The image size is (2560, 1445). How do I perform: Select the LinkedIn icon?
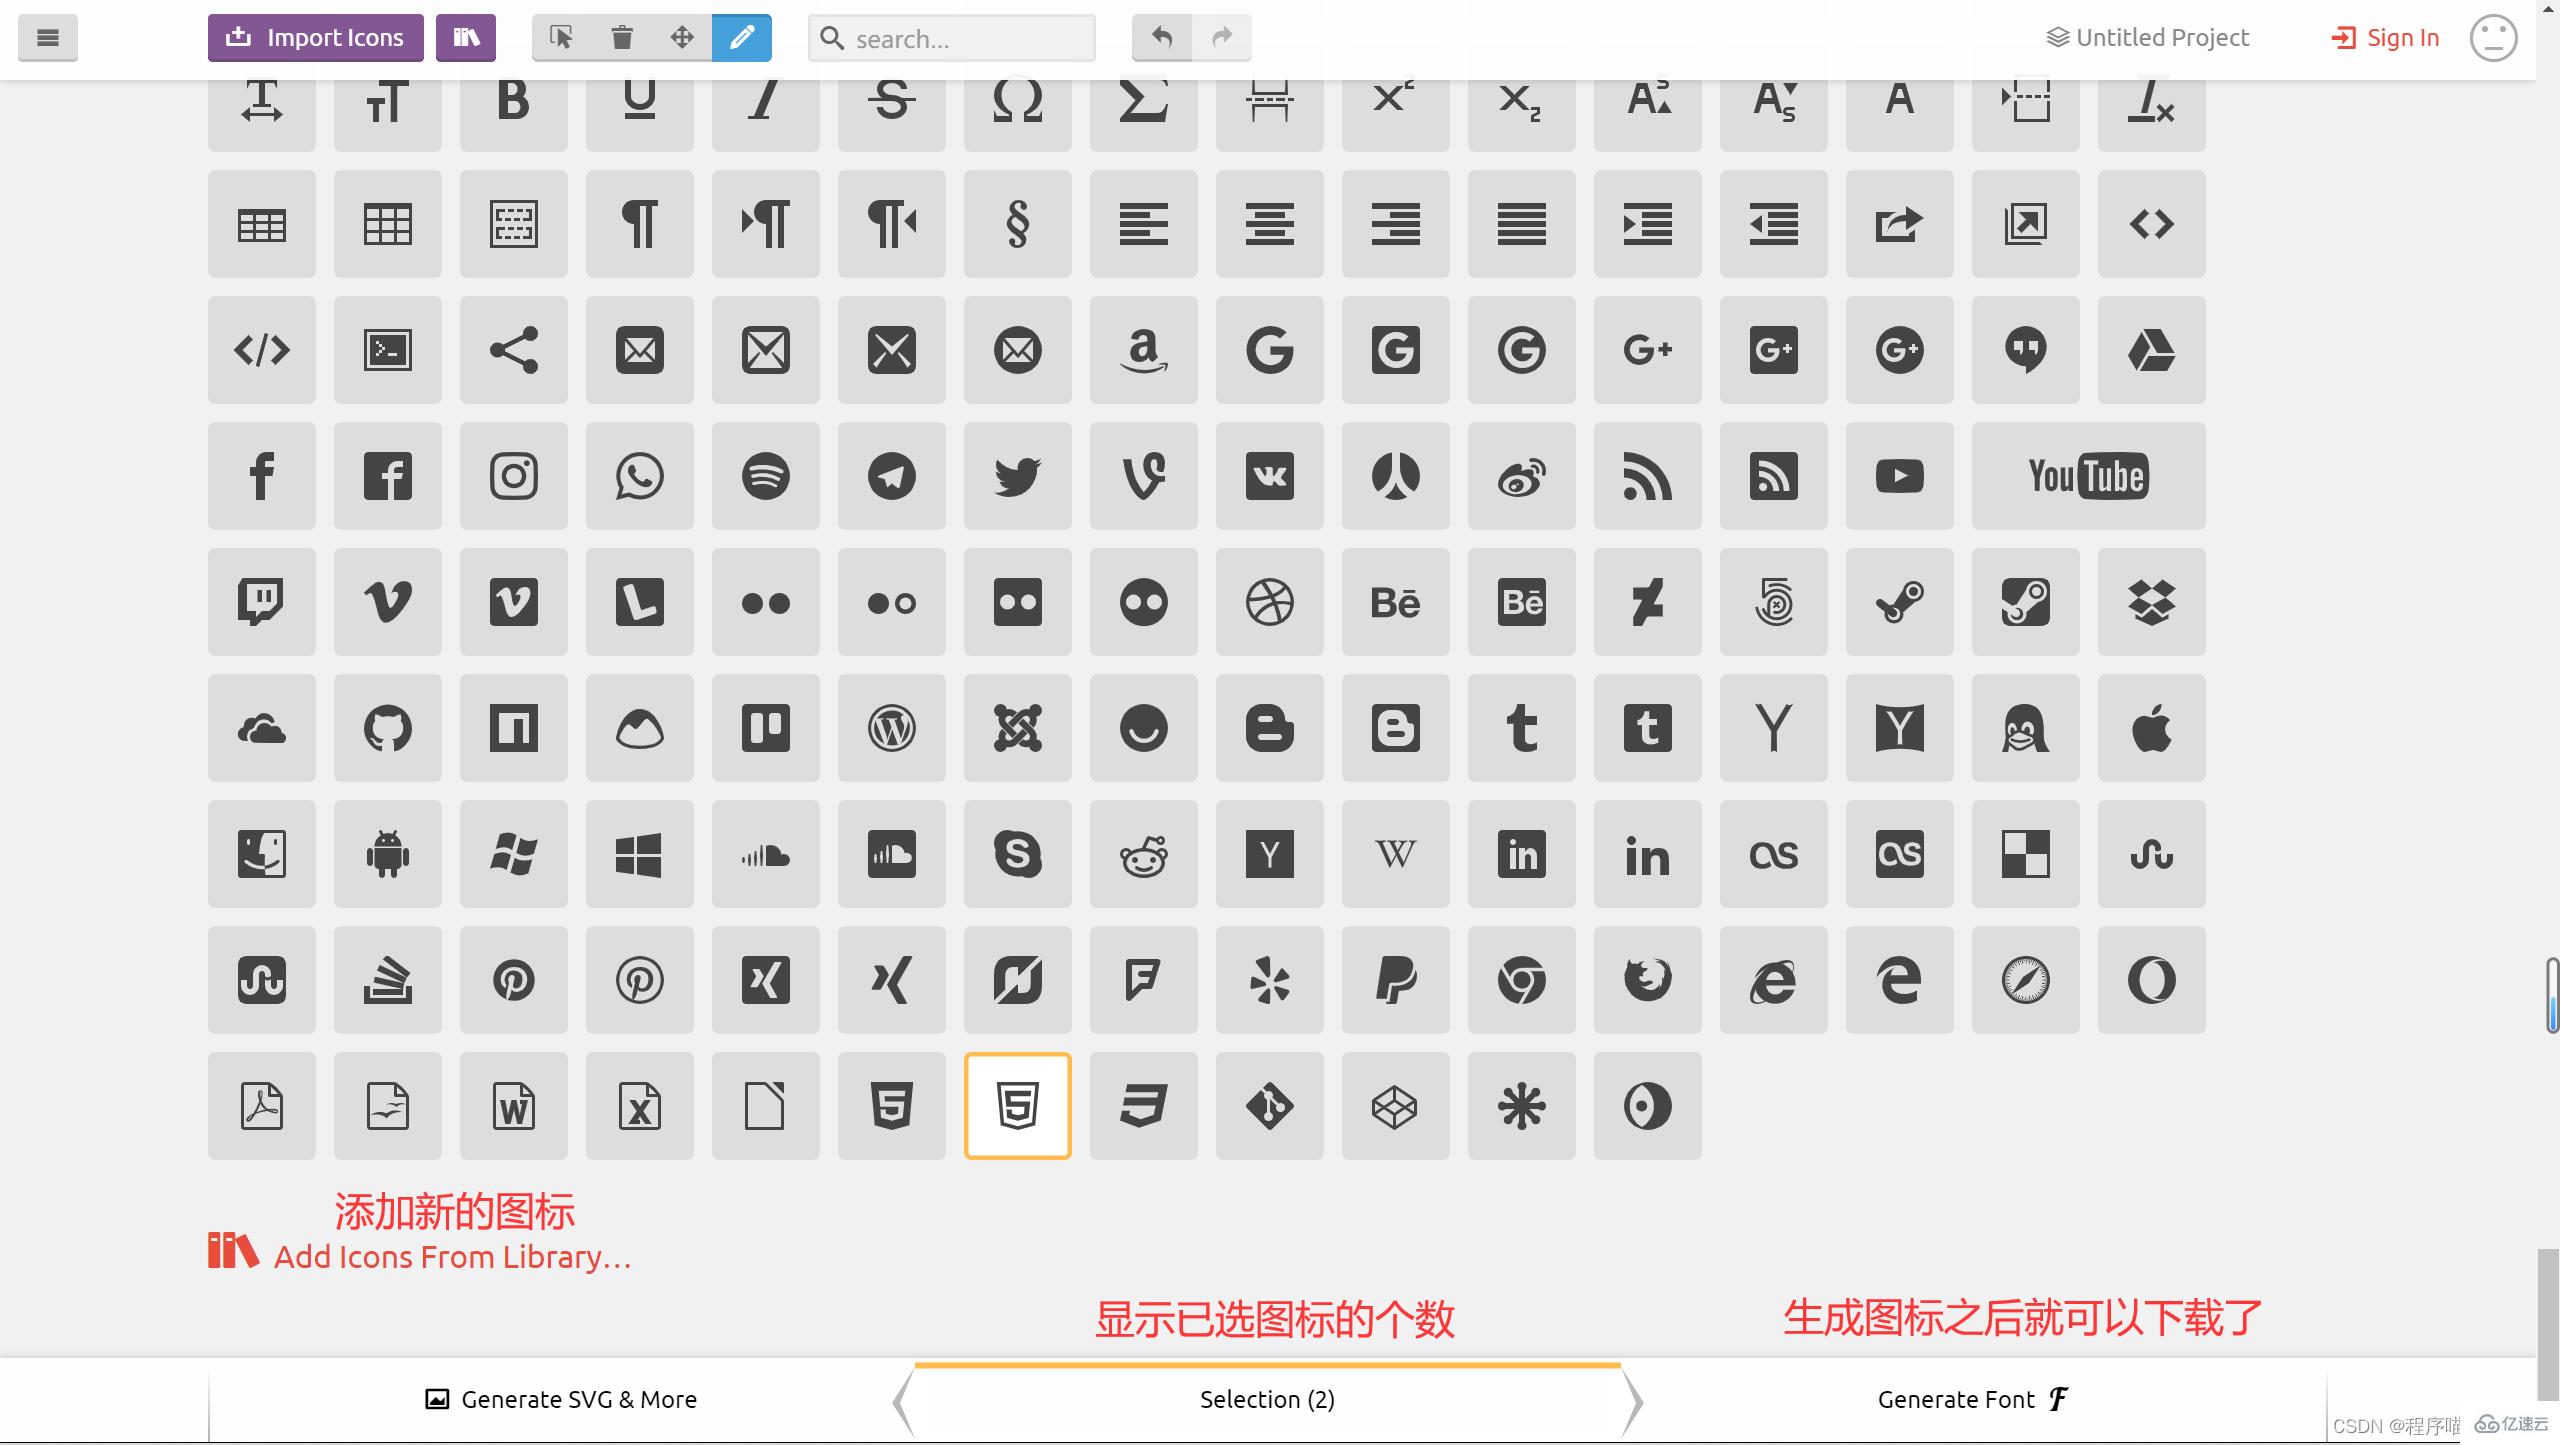(x=1521, y=853)
